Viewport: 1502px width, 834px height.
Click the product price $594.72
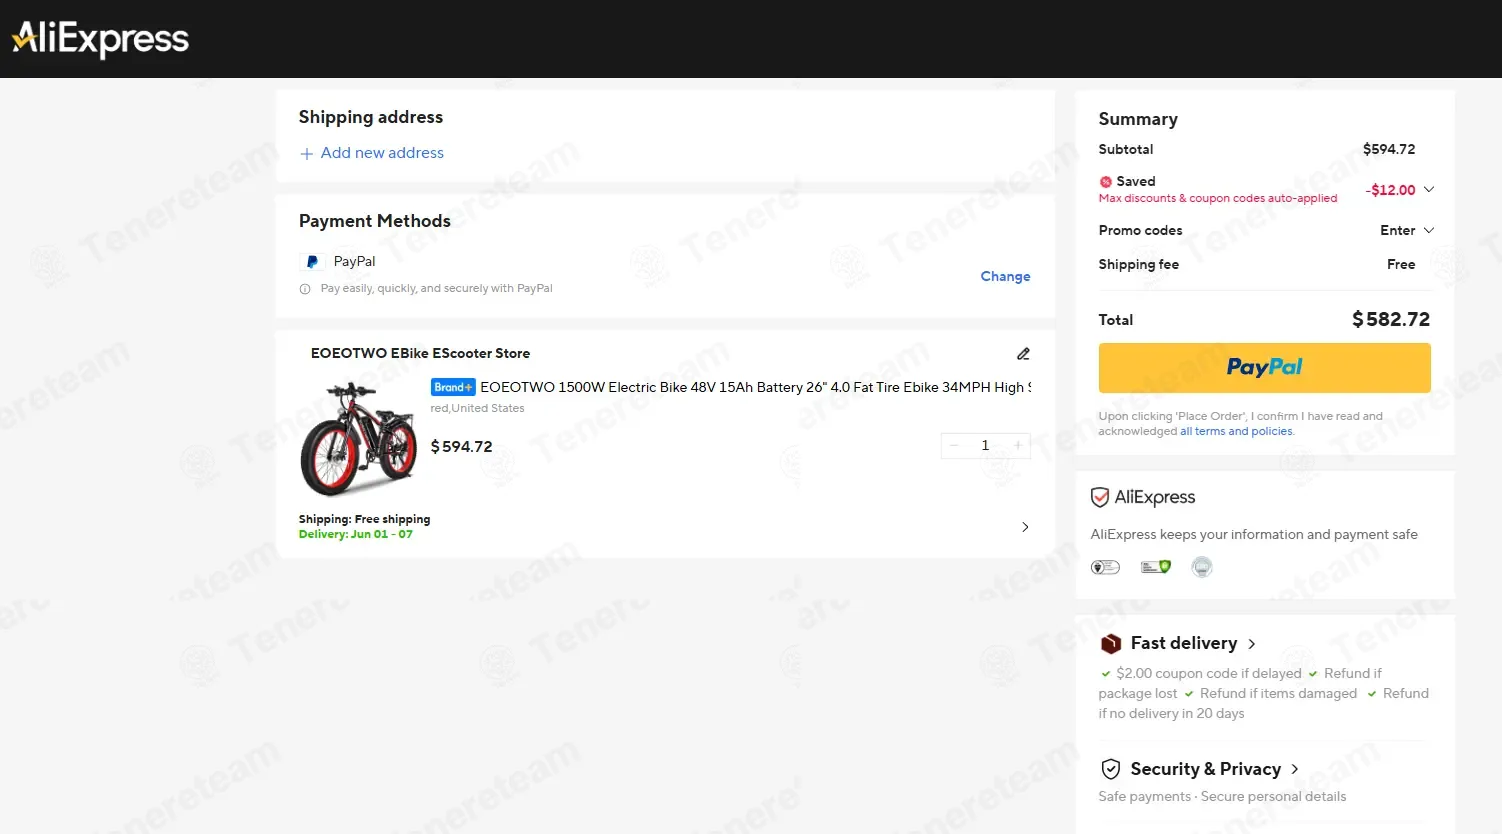point(461,447)
